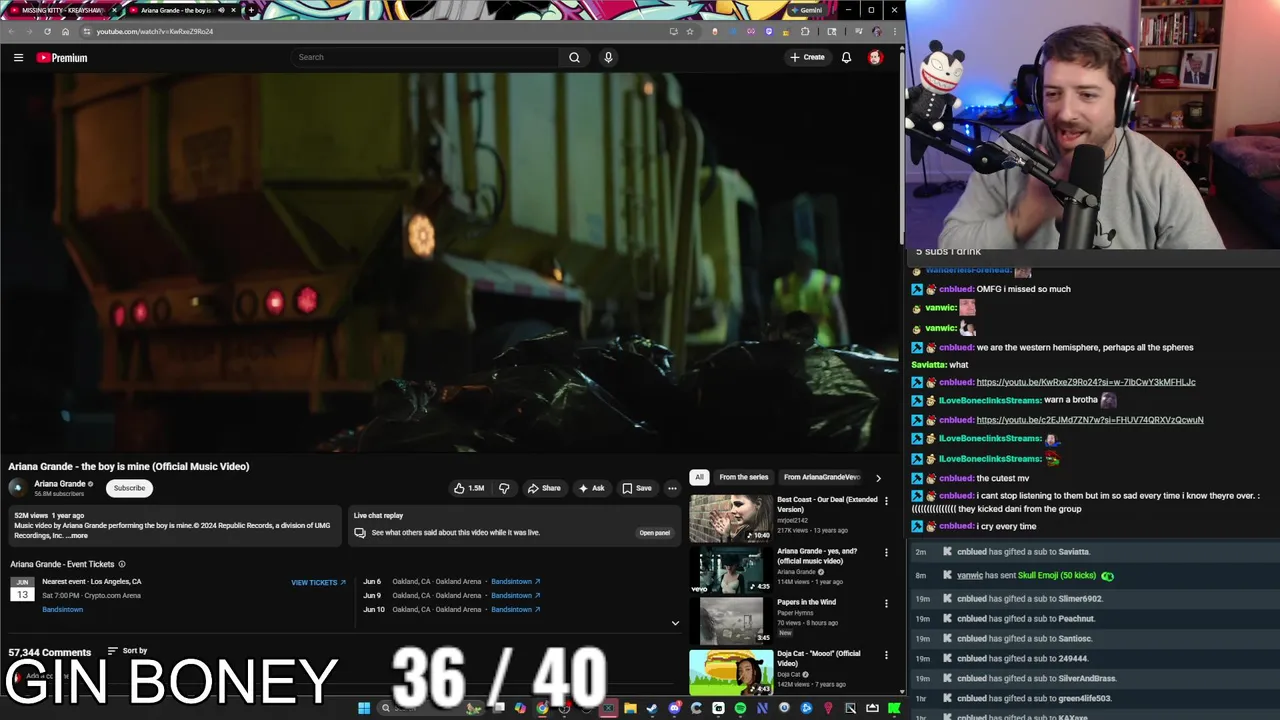Save video to playlist

pos(637,488)
